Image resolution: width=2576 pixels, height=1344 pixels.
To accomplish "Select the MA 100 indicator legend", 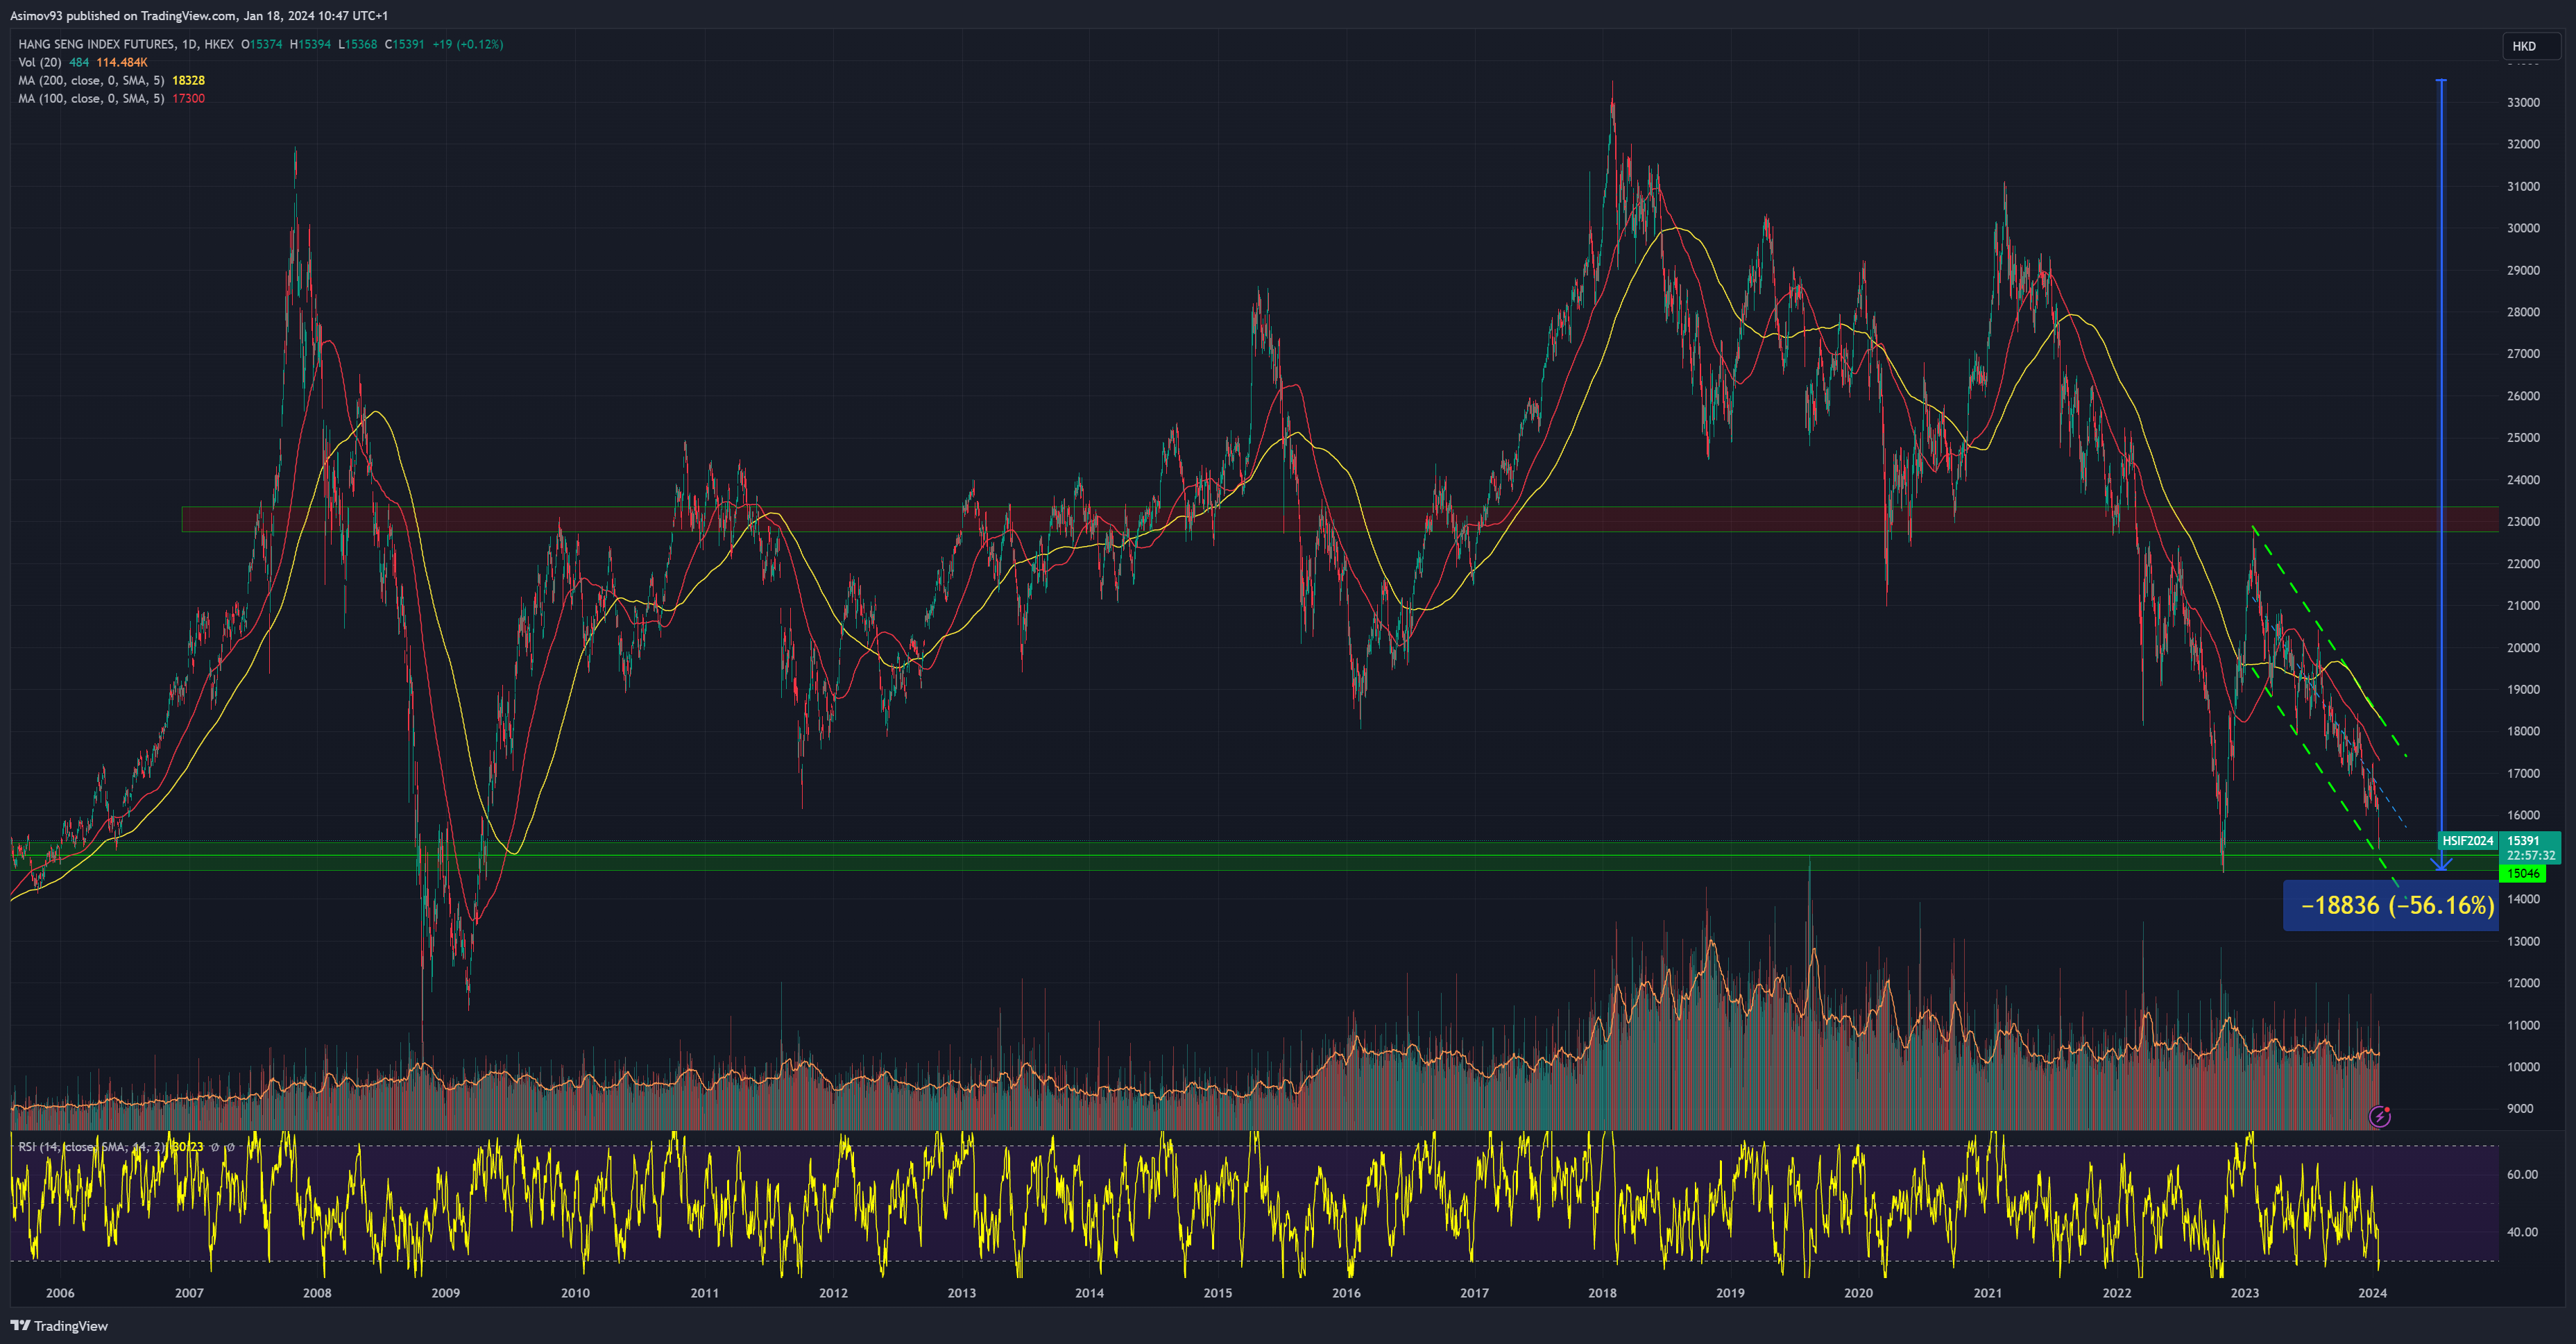I will pyautogui.click(x=91, y=98).
